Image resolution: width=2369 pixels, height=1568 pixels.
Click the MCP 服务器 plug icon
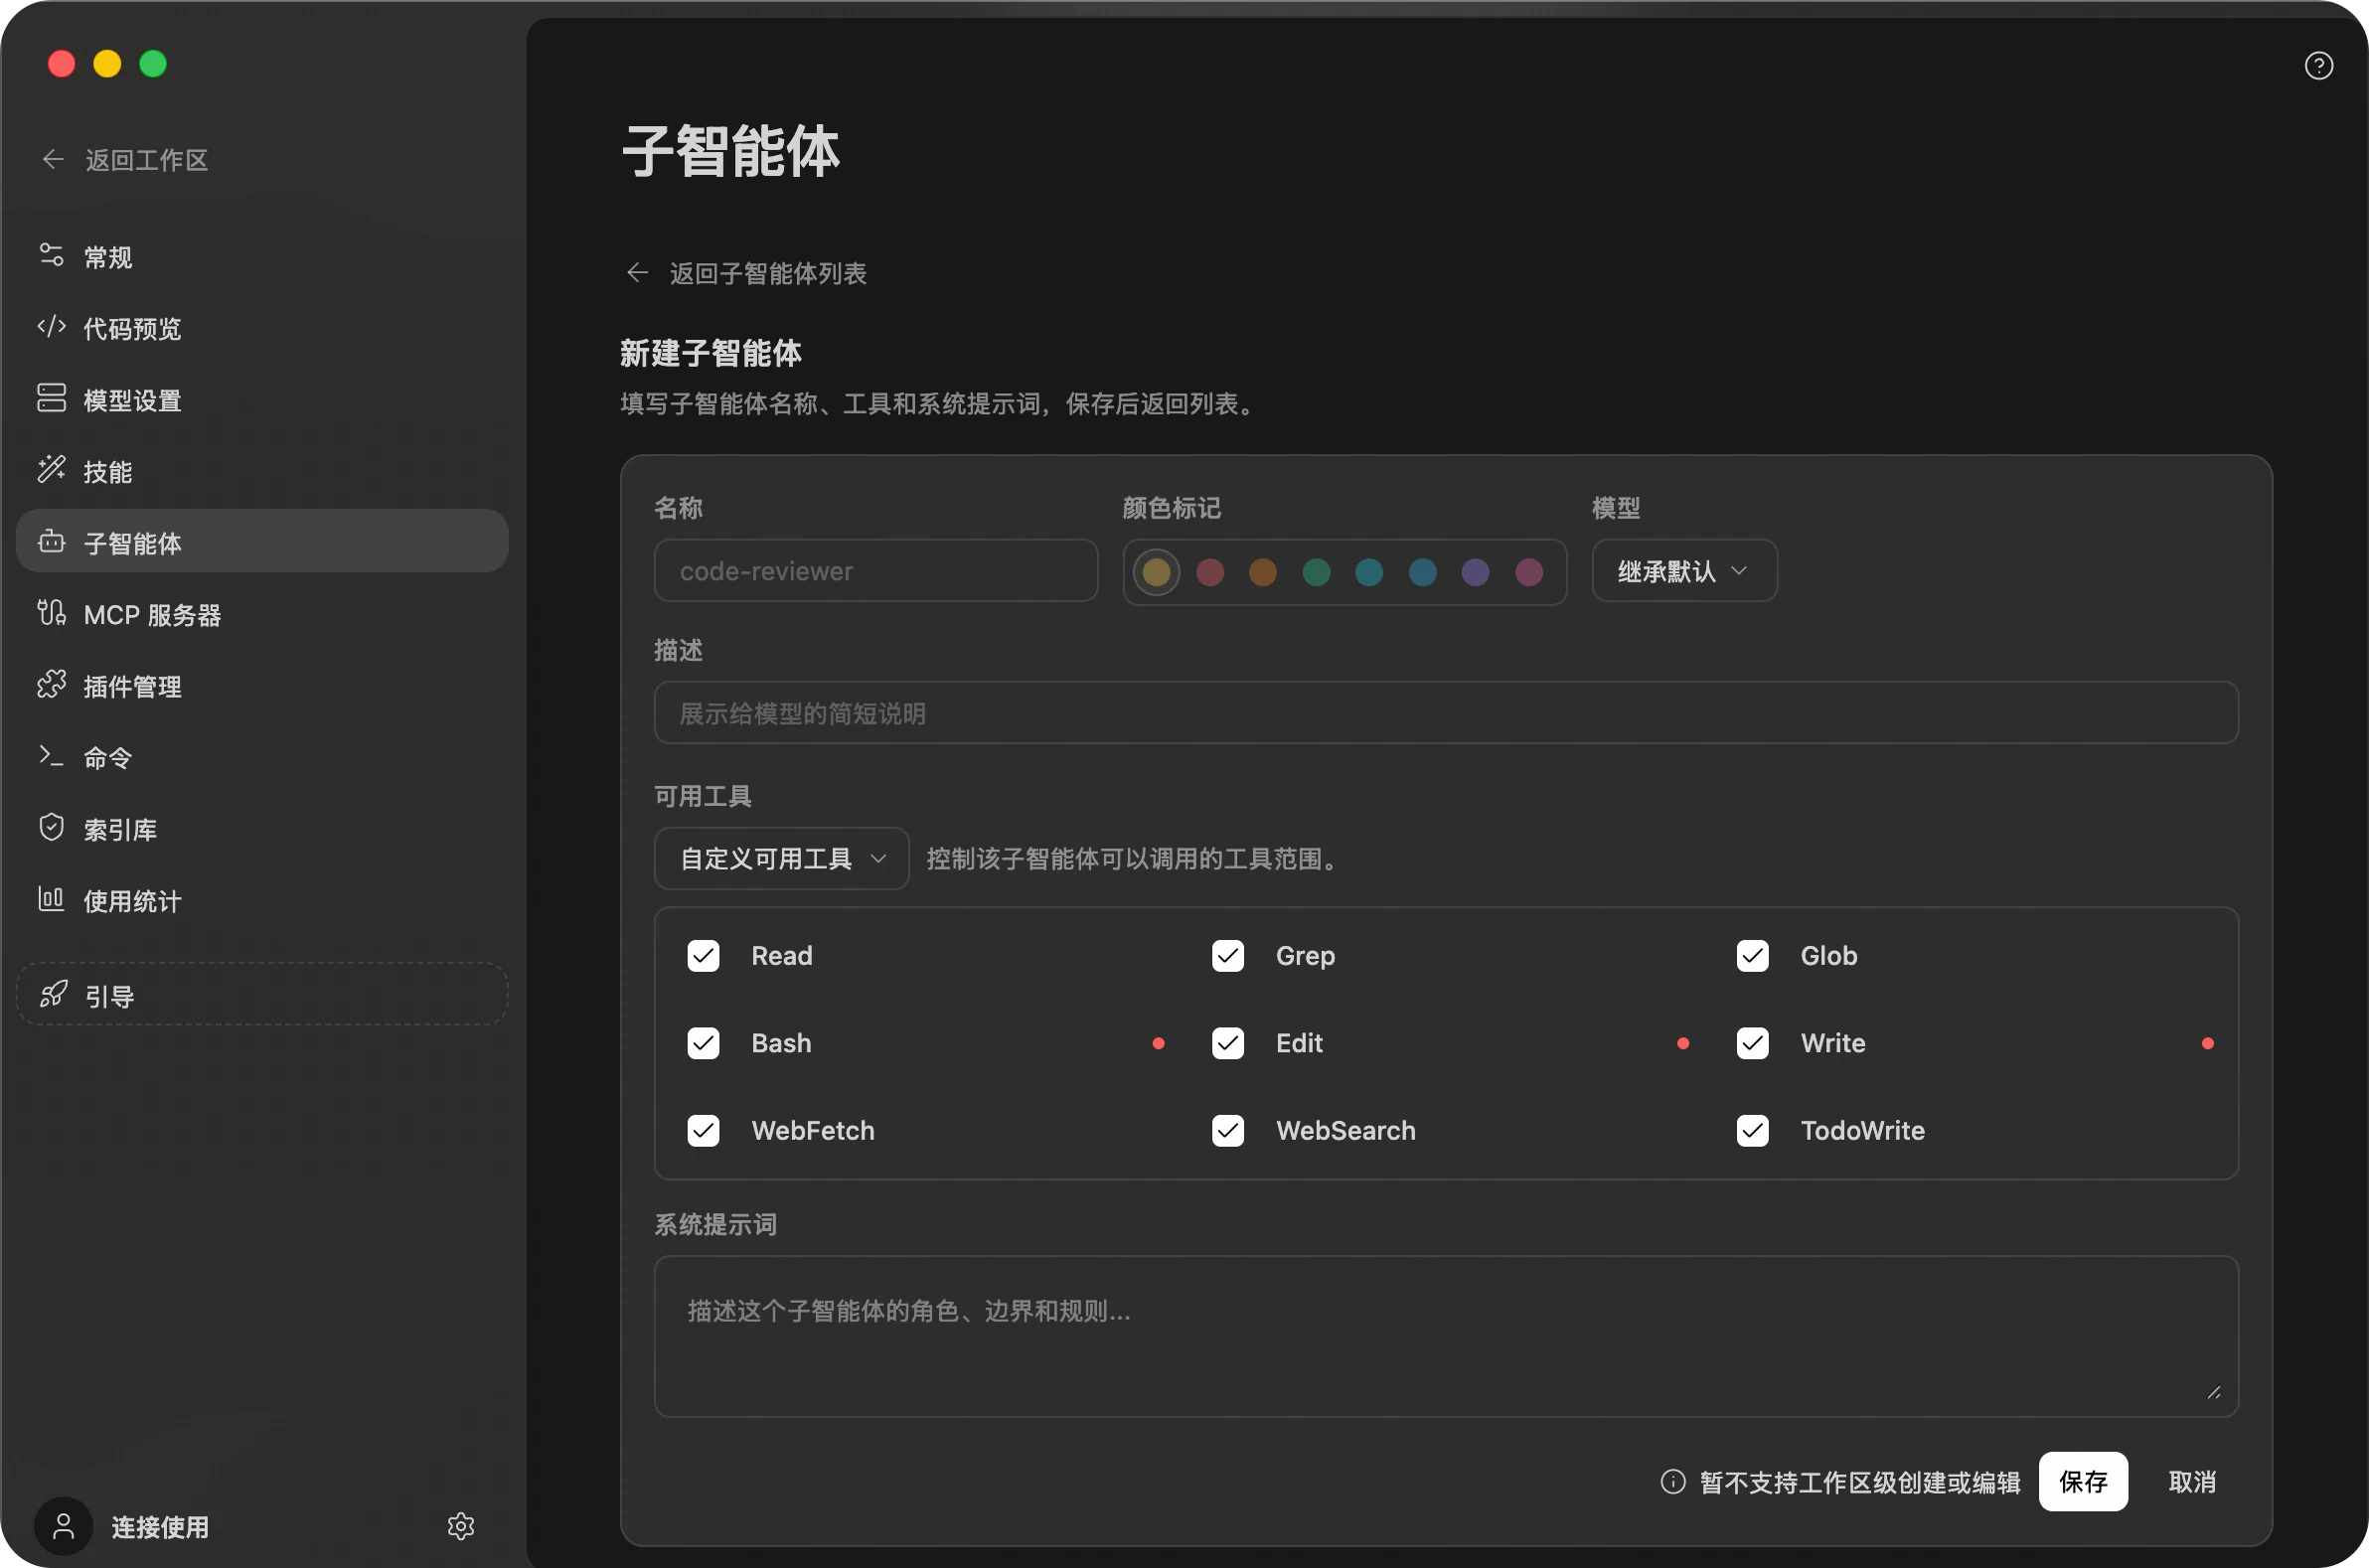point(51,613)
